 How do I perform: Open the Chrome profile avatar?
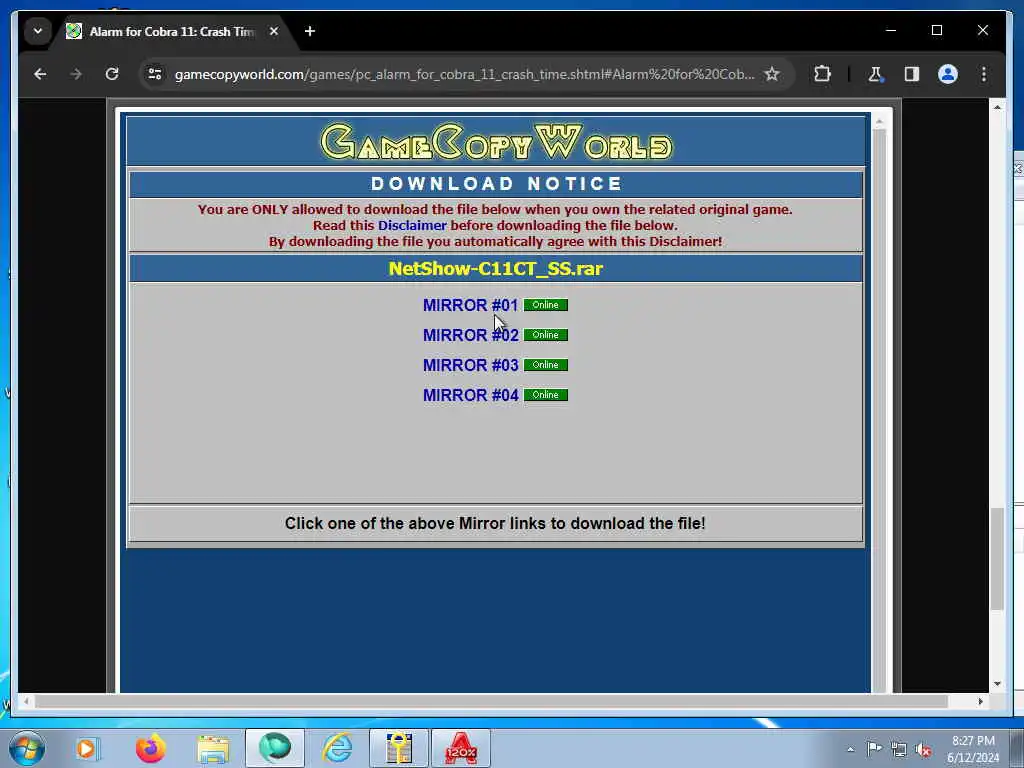tap(948, 74)
